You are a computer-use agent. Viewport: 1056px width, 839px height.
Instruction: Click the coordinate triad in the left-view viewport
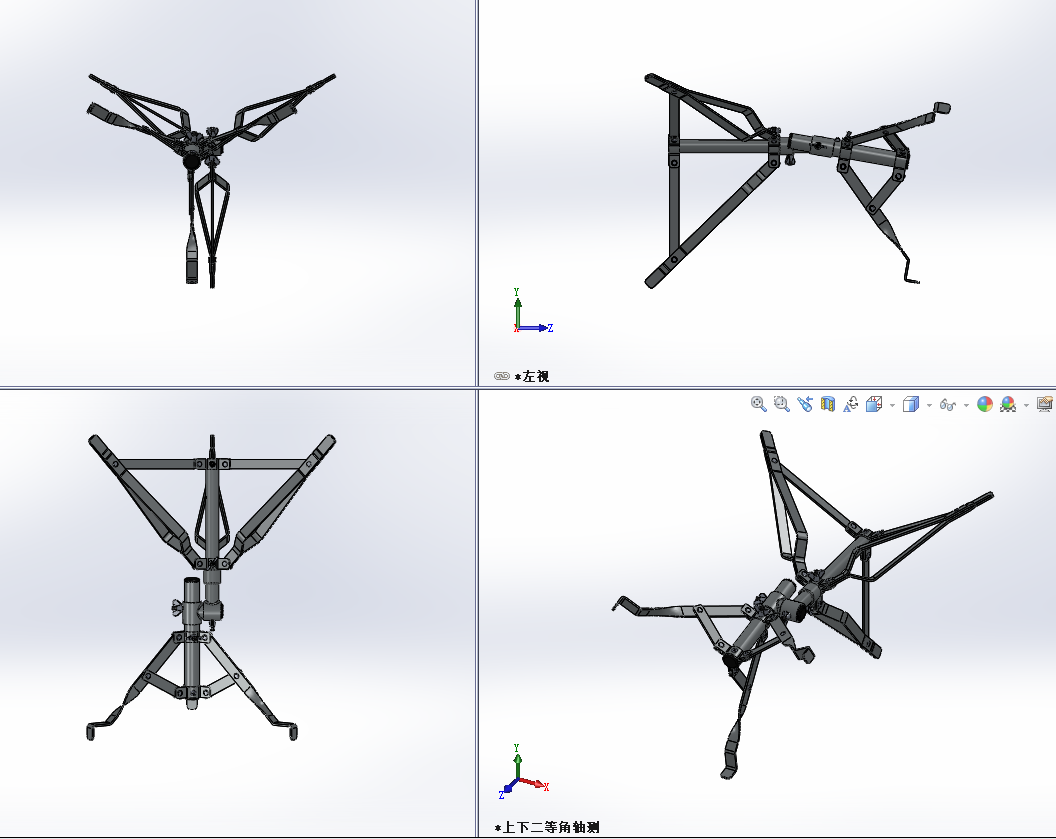tap(532, 311)
